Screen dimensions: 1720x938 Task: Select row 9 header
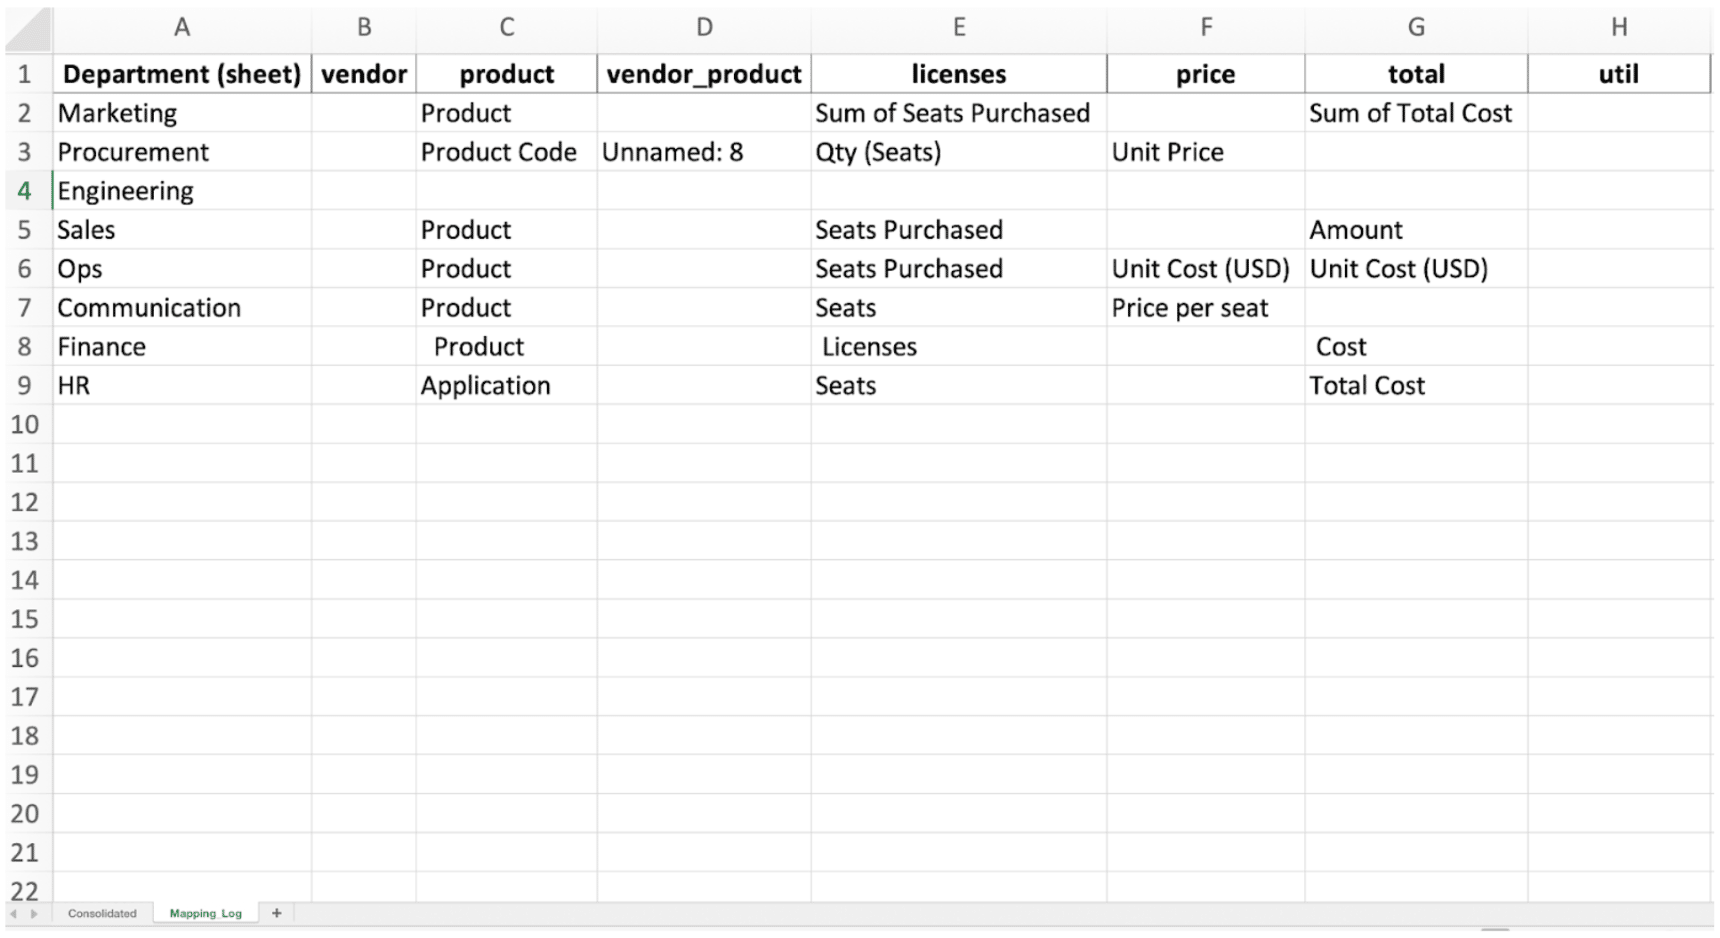tap(25, 386)
